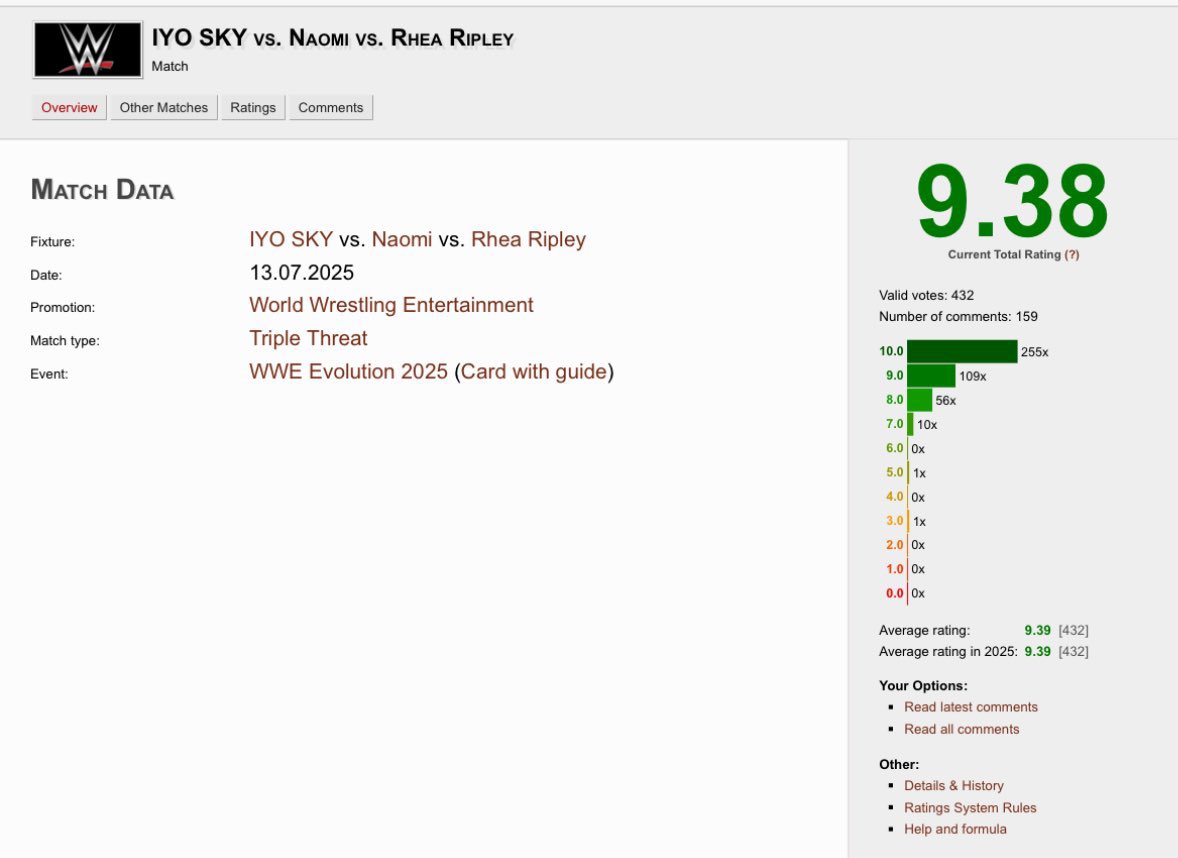Switch to the Other Matches tab
The height and width of the screenshot is (858, 1178).
(164, 107)
